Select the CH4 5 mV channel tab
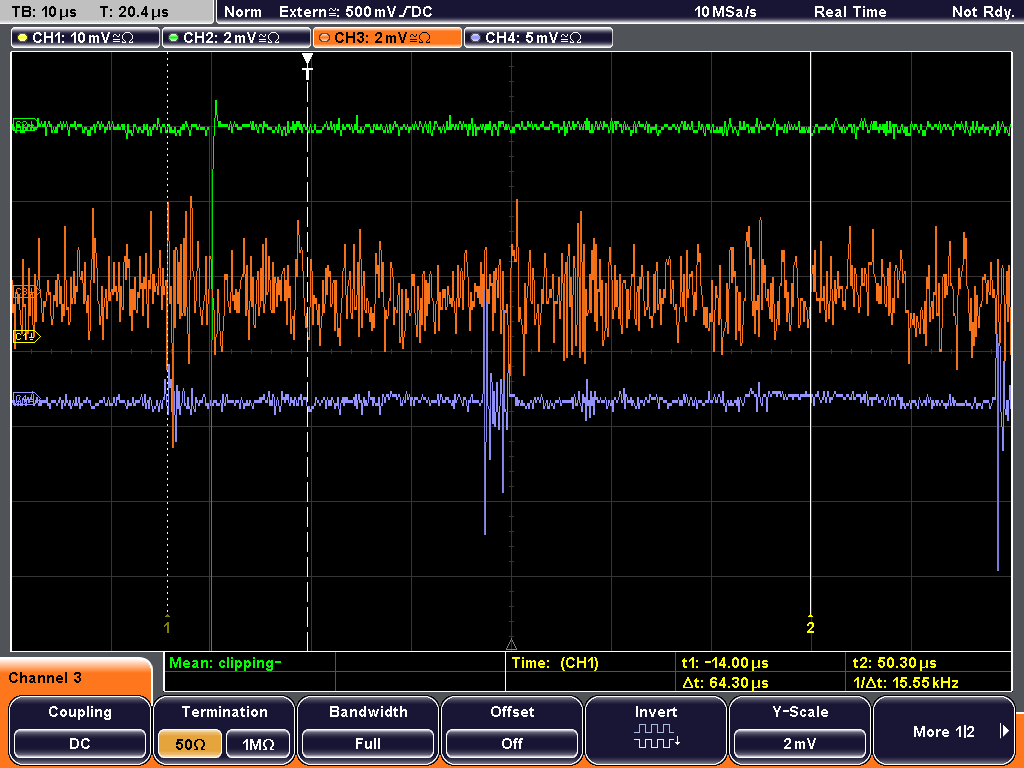Screen dimensions: 1024x768 pos(538,38)
